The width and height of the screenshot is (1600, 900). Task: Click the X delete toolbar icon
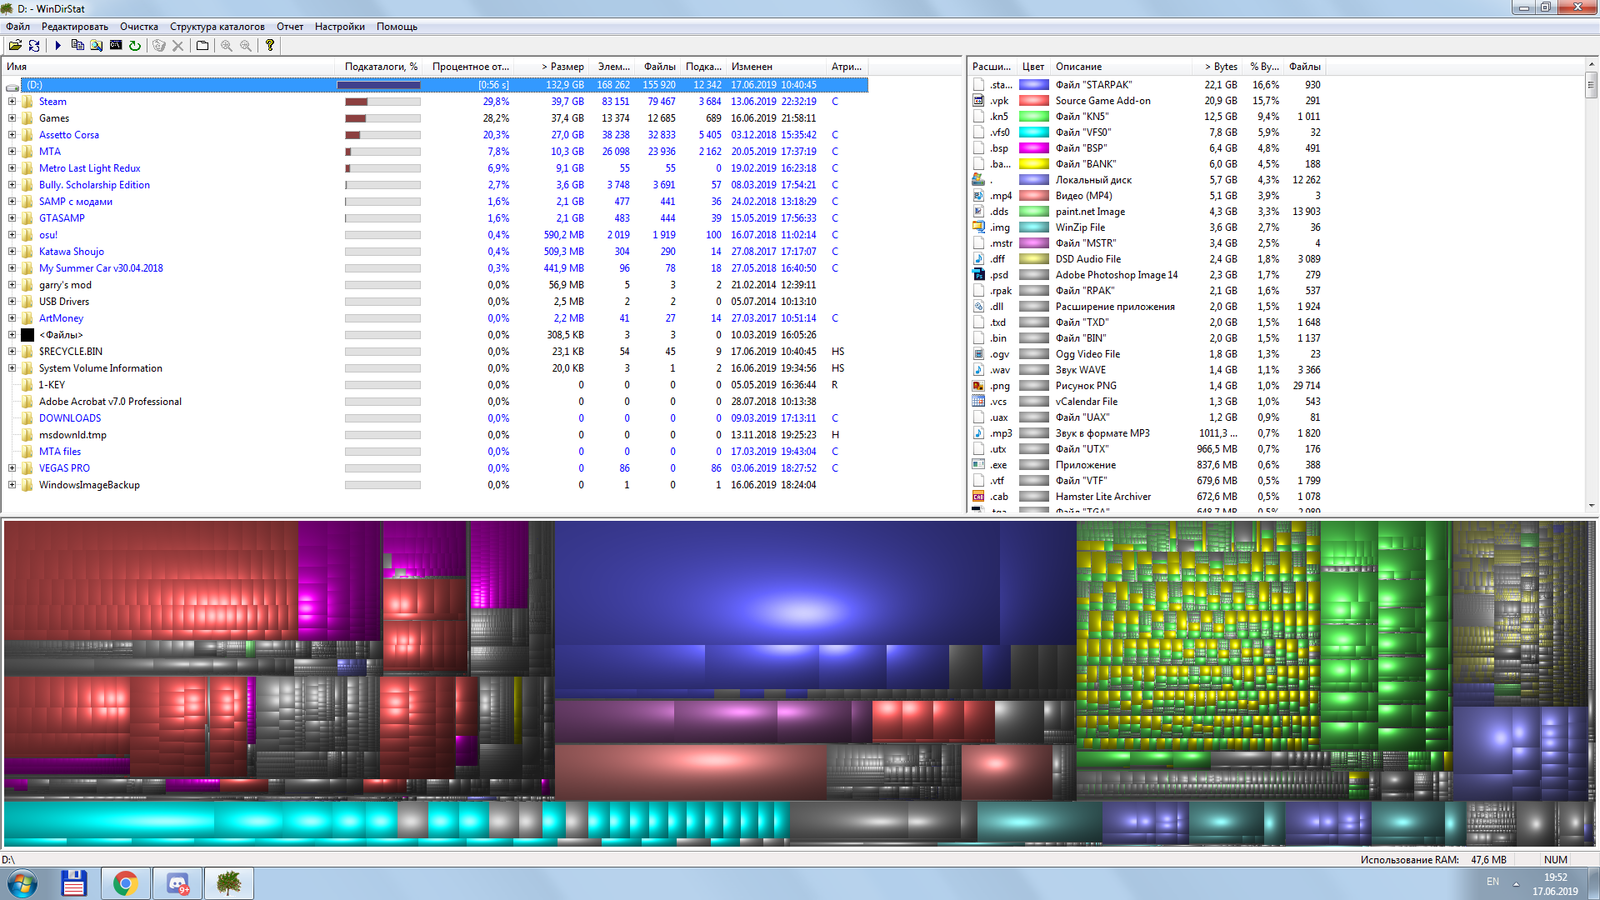pyautogui.click(x=178, y=45)
